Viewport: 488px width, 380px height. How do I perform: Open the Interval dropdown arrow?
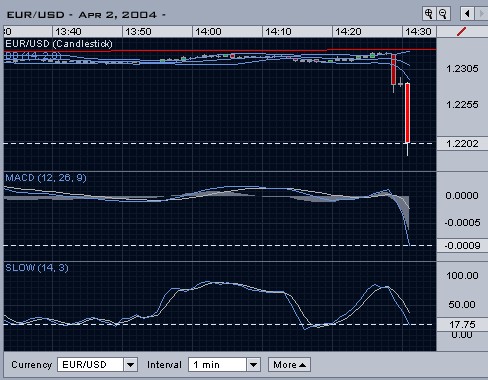point(253,364)
